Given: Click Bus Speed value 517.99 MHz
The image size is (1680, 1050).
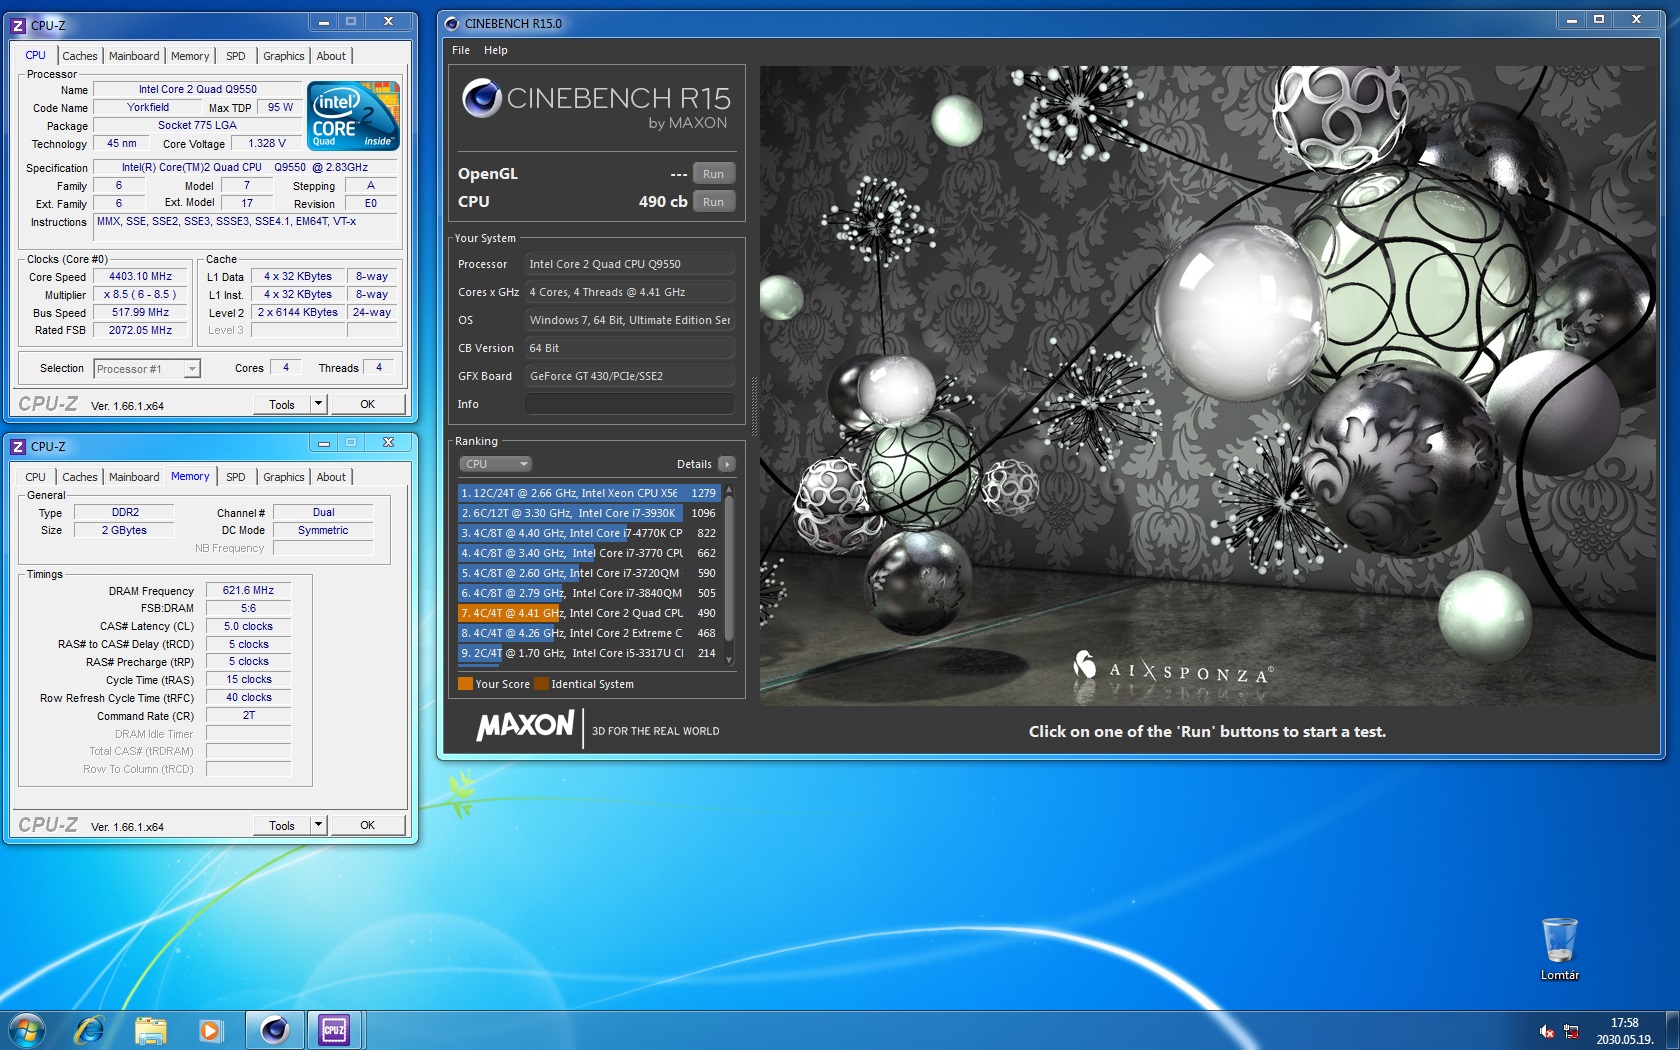Looking at the screenshot, I should tap(140, 313).
